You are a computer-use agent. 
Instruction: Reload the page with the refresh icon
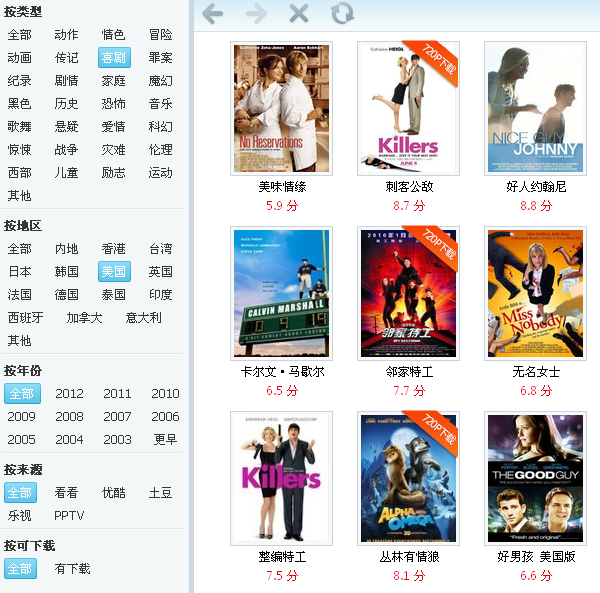coord(342,14)
